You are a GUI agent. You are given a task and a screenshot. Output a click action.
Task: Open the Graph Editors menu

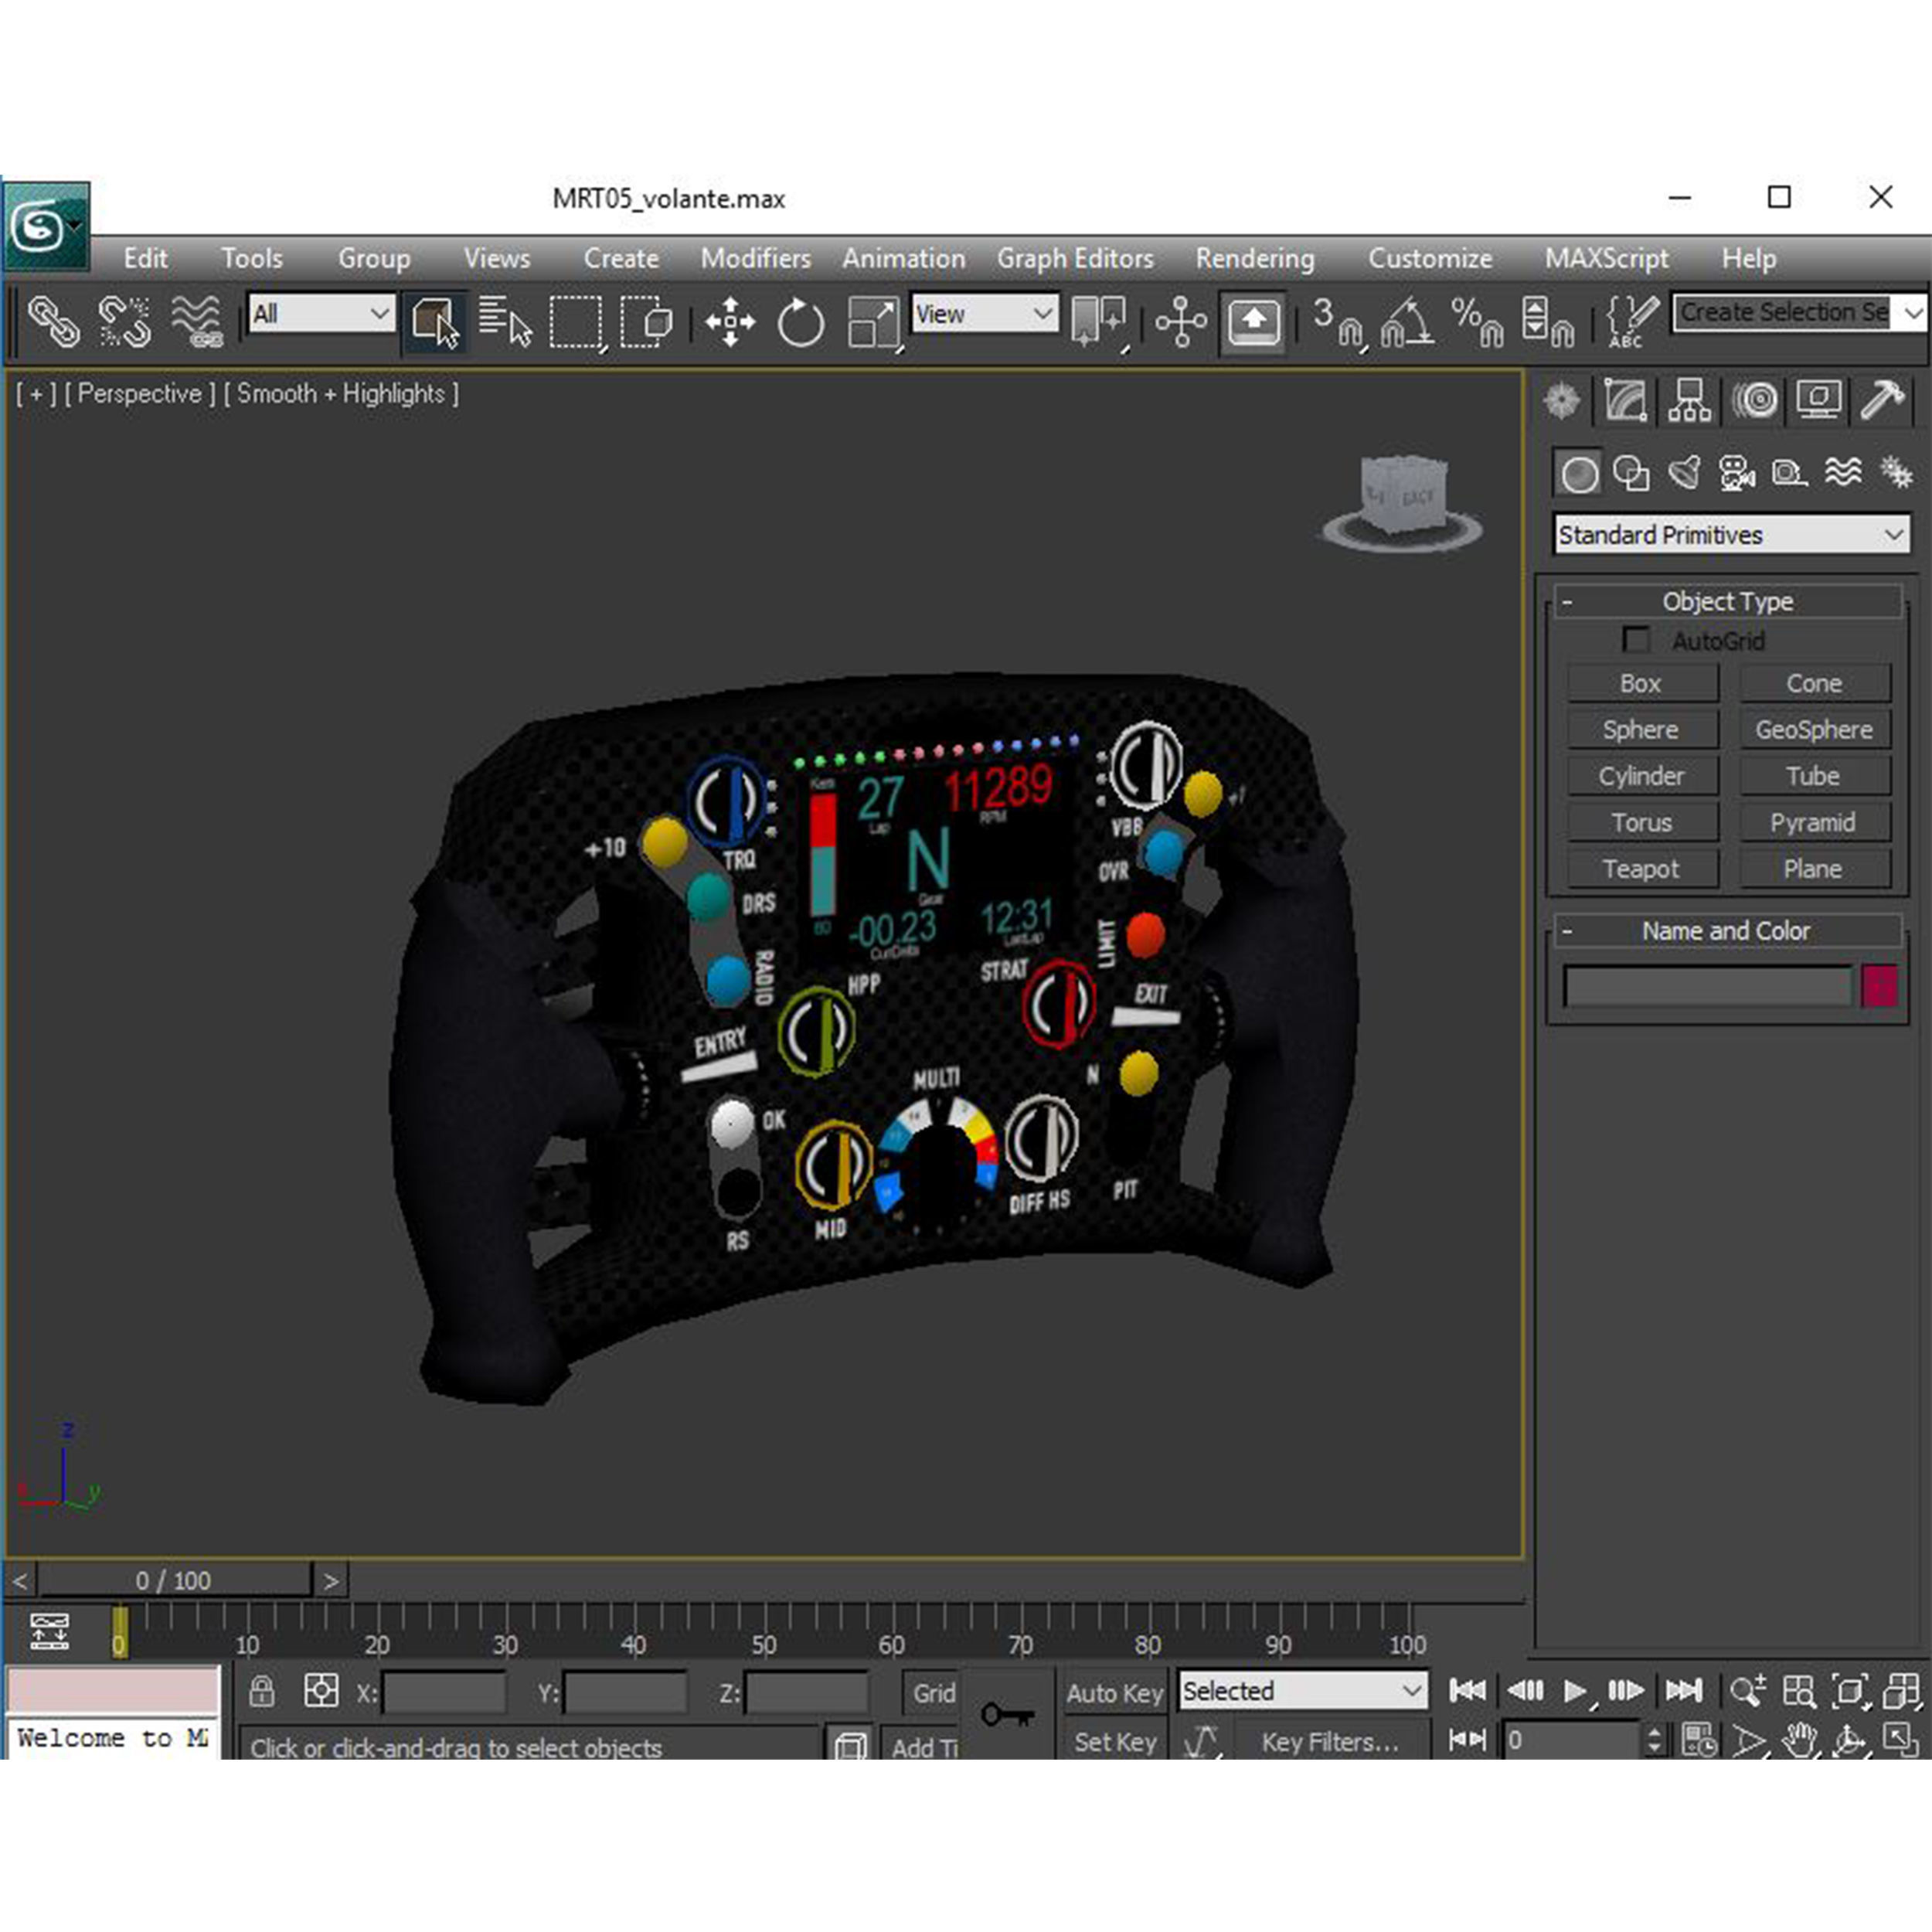[x=1075, y=258]
